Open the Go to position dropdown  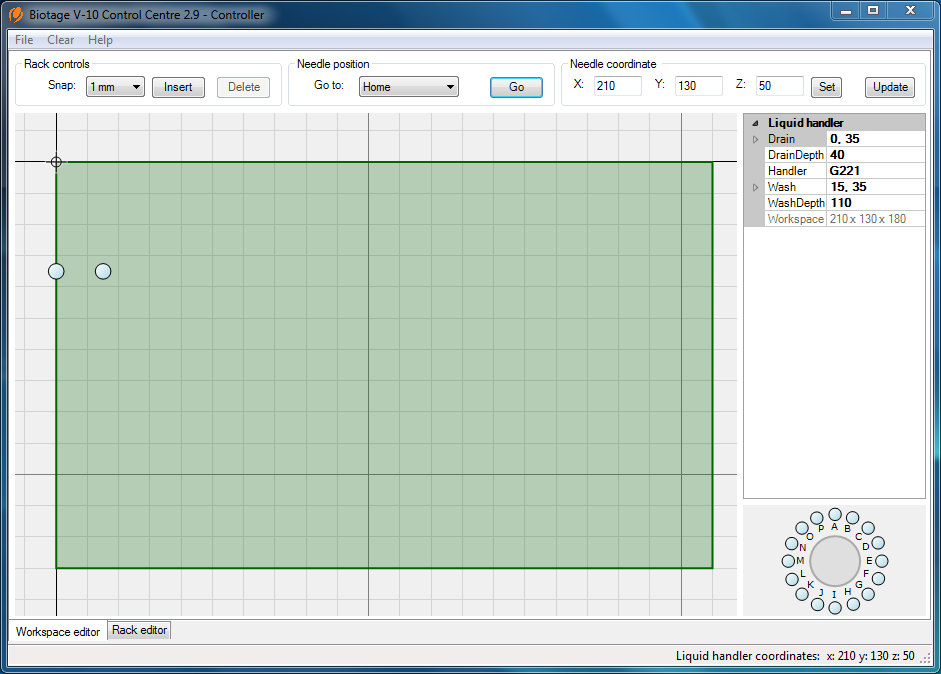[x=452, y=86]
